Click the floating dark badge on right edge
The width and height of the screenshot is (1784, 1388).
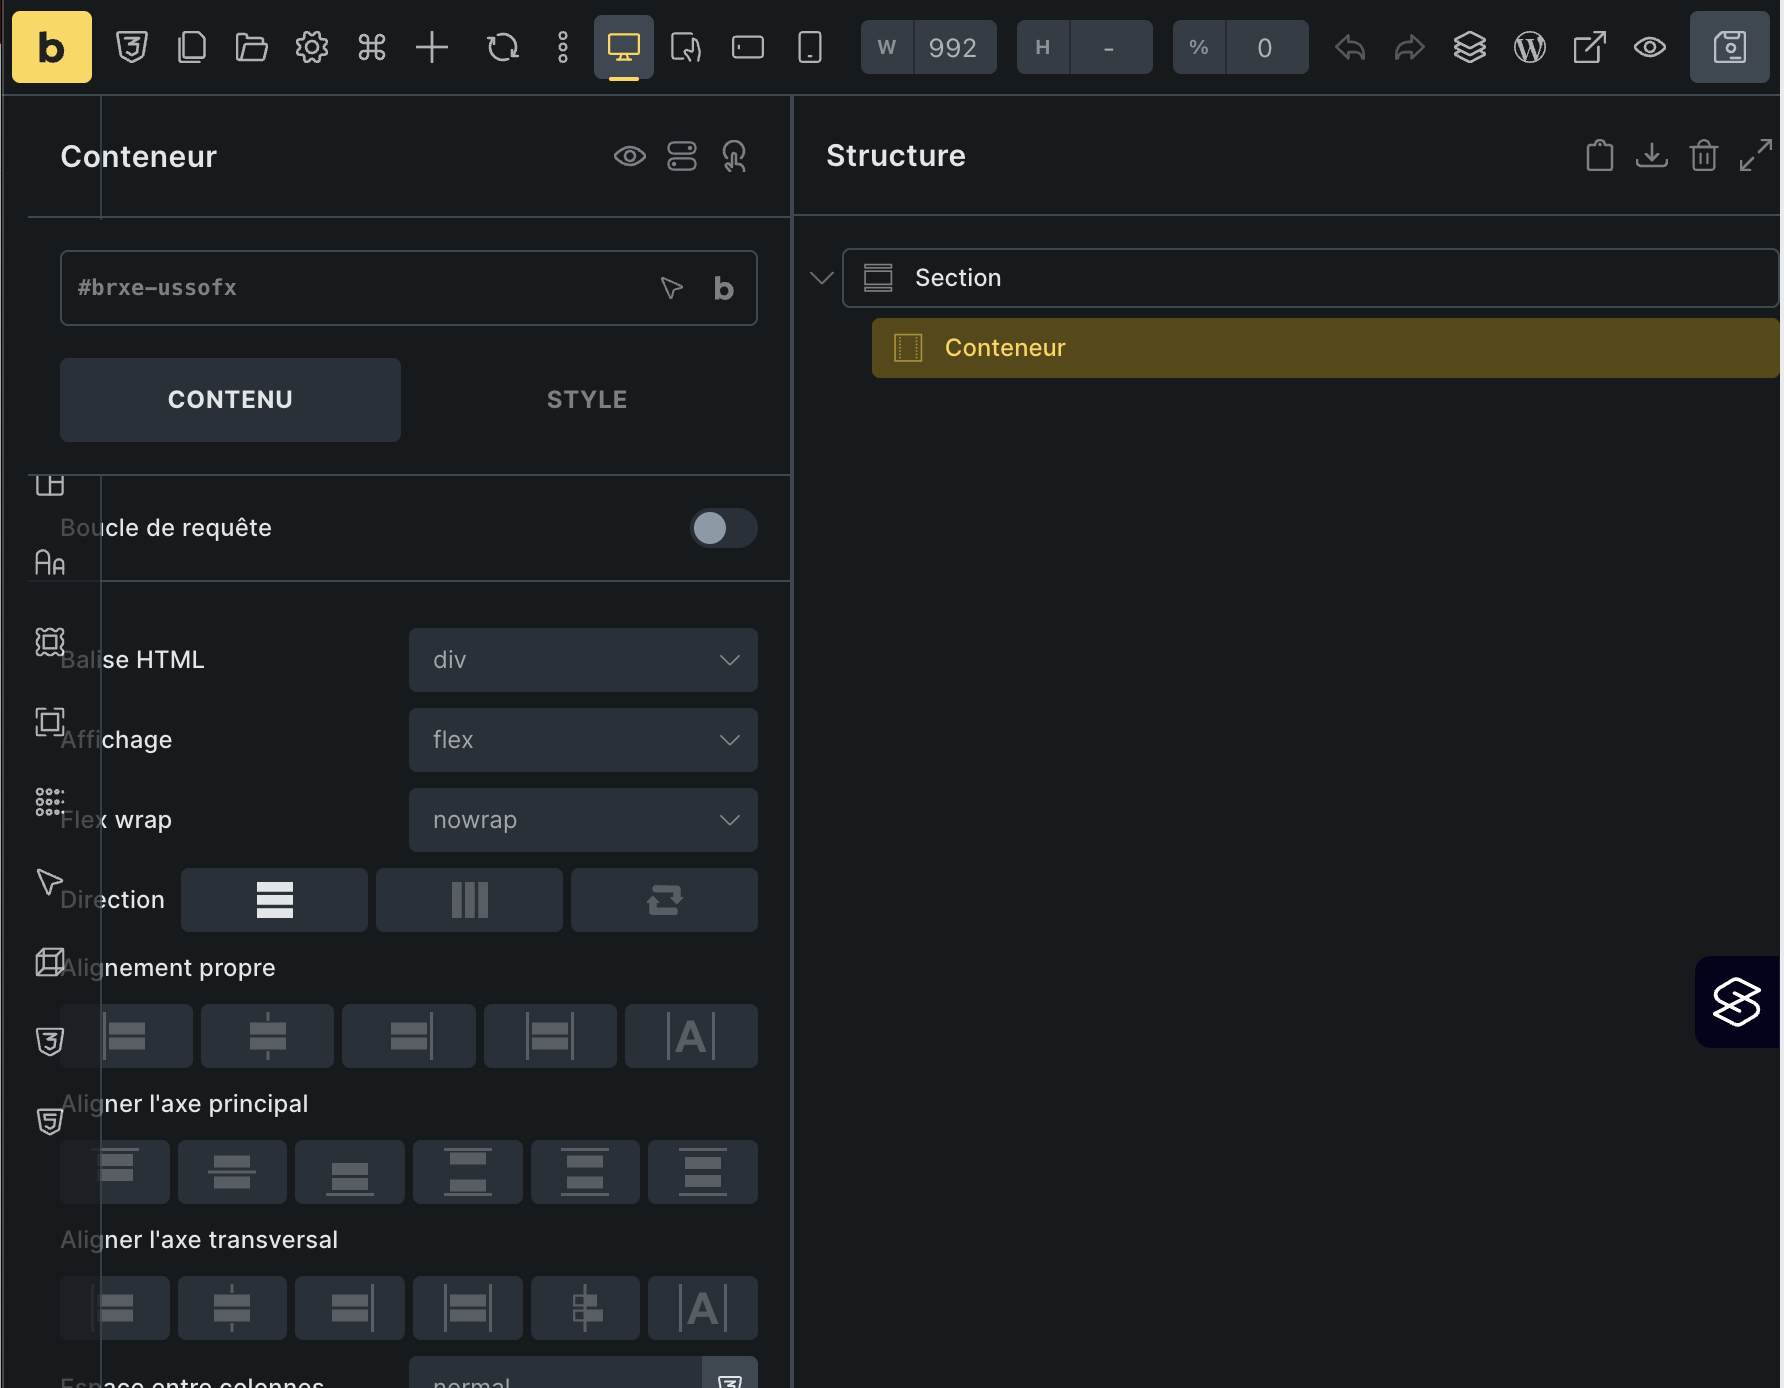[x=1738, y=1002]
